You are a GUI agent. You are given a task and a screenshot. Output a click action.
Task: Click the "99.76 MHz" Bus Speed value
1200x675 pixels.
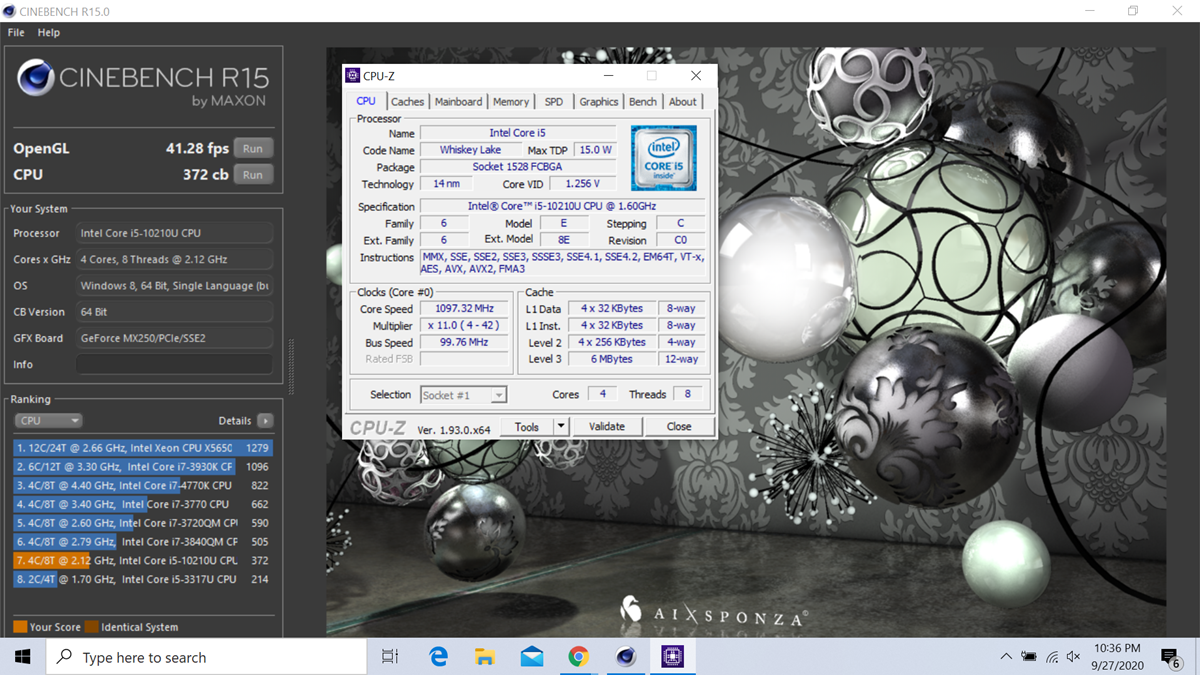tap(463, 343)
